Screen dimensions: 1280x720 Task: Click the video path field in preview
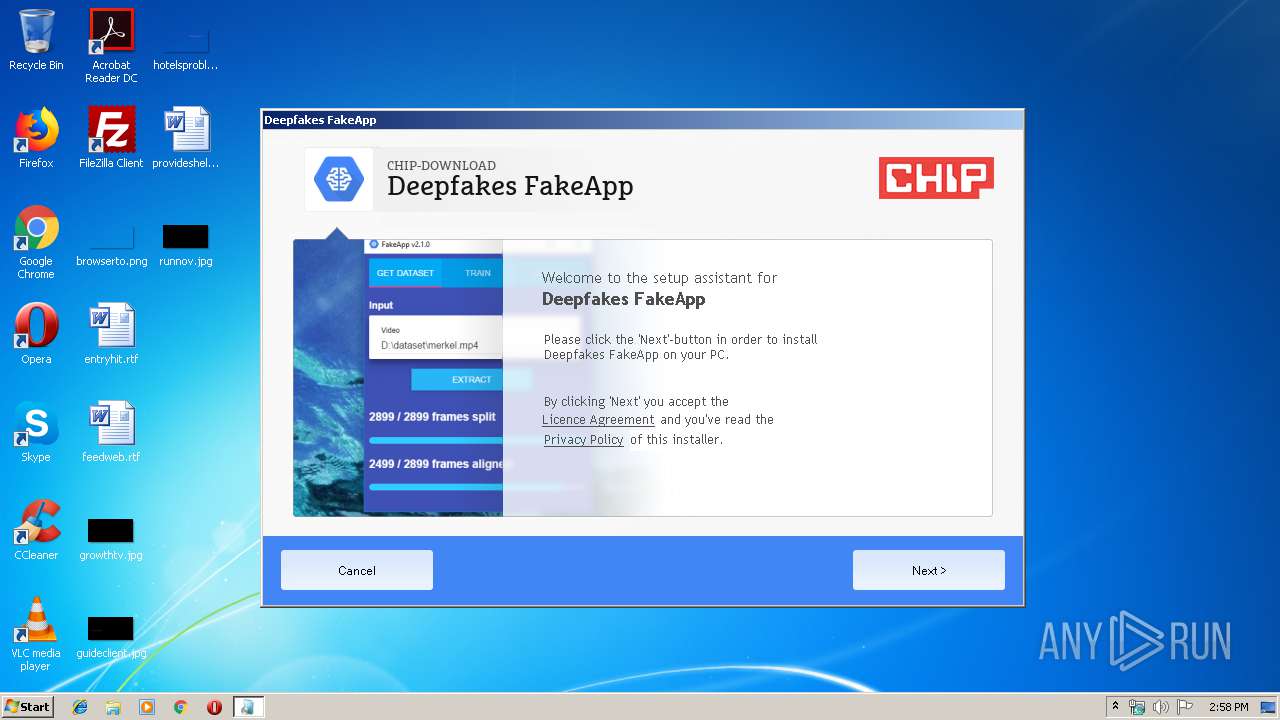coord(436,337)
